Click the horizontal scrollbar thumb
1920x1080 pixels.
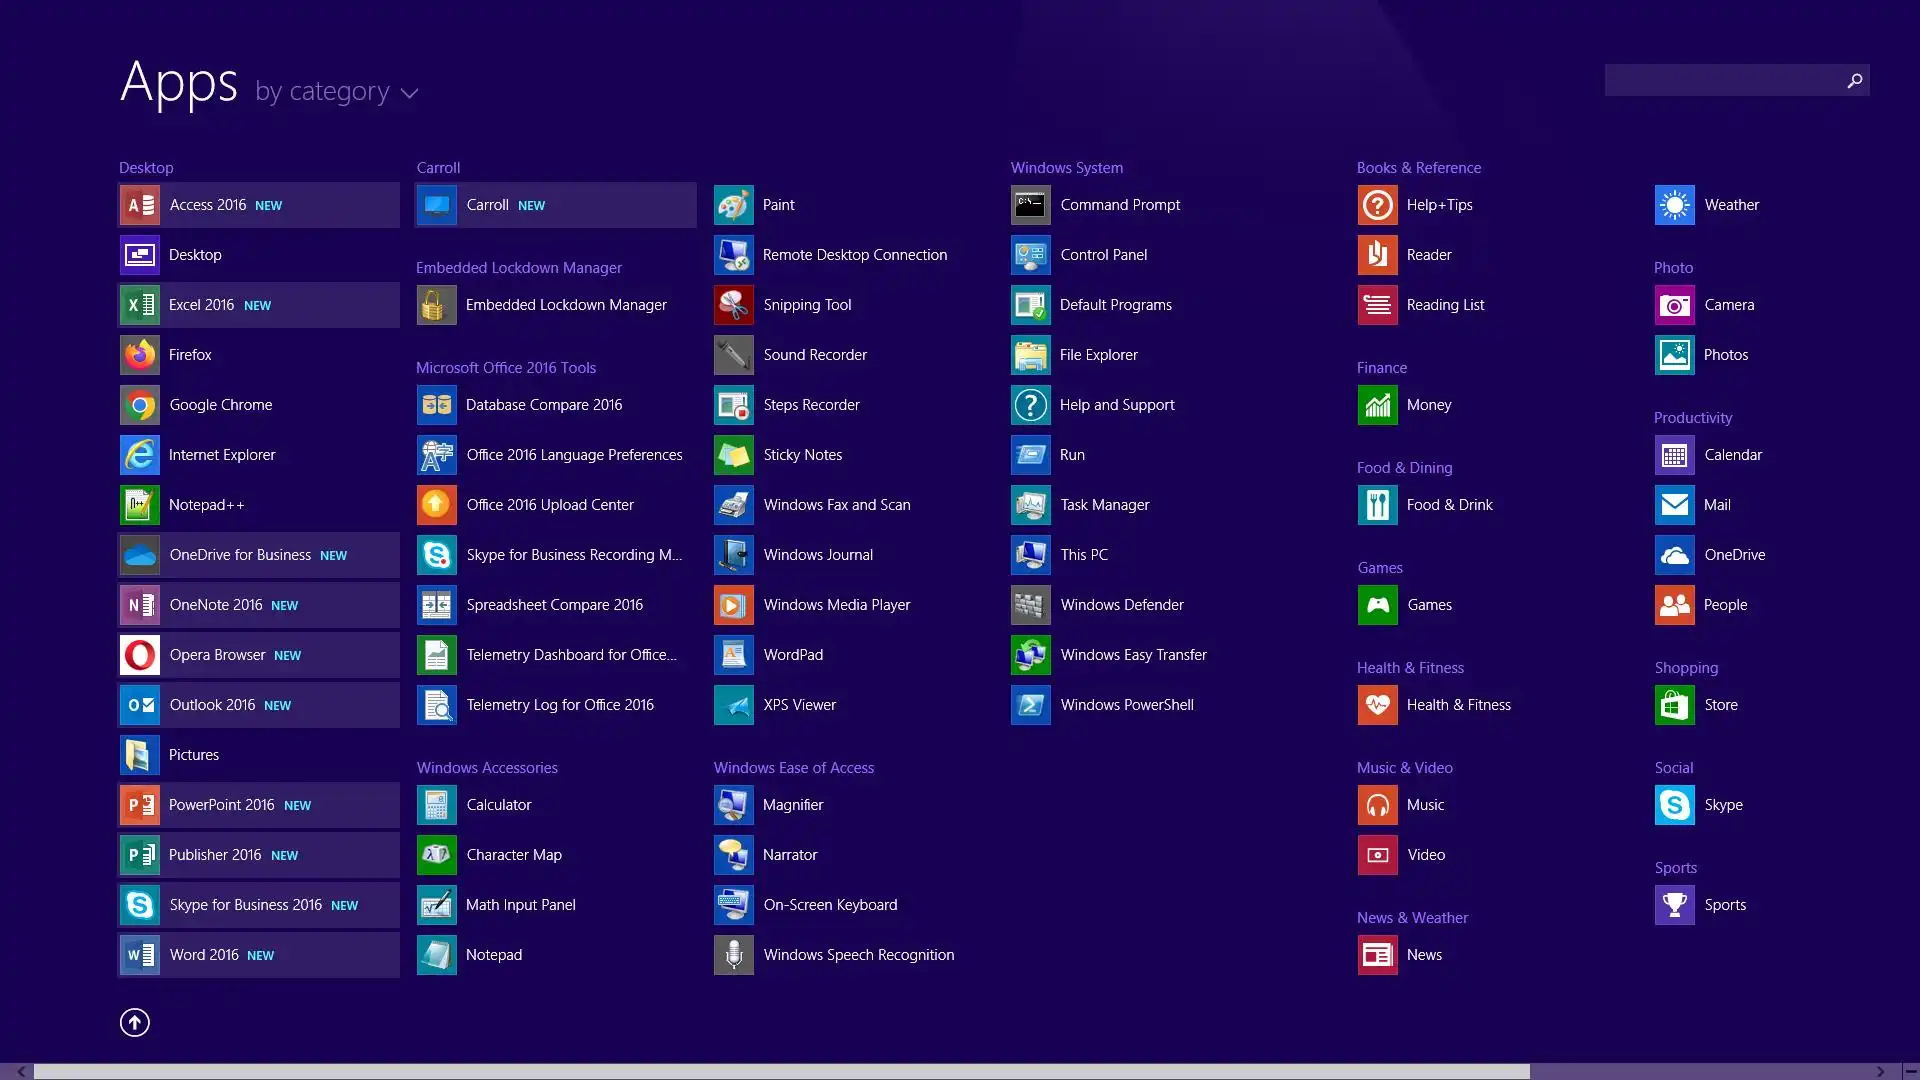780,1071
